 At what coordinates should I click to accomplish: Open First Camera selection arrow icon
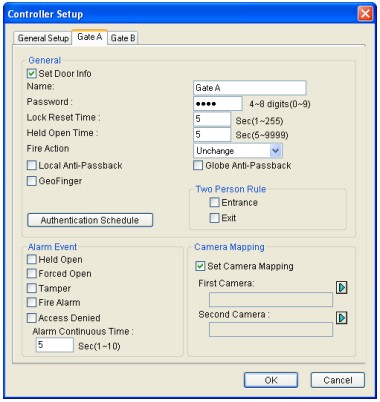pos(341,287)
